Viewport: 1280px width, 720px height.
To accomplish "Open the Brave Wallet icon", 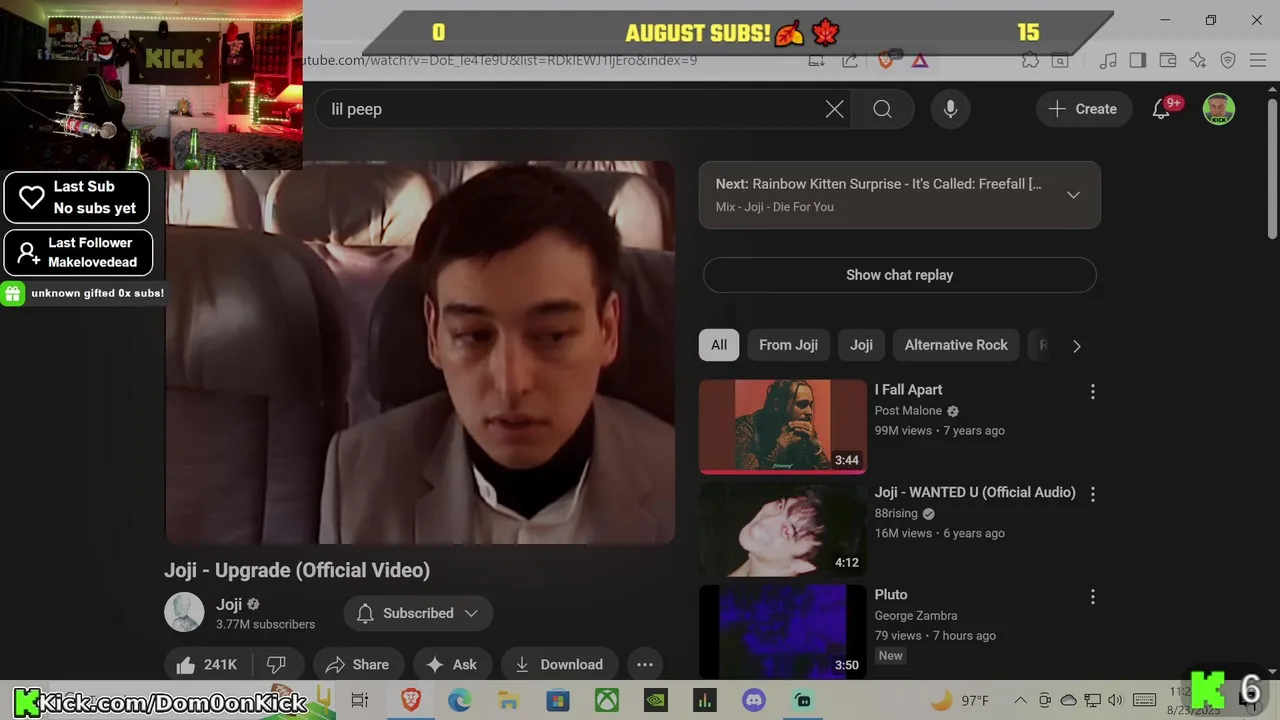I will coord(1168,60).
